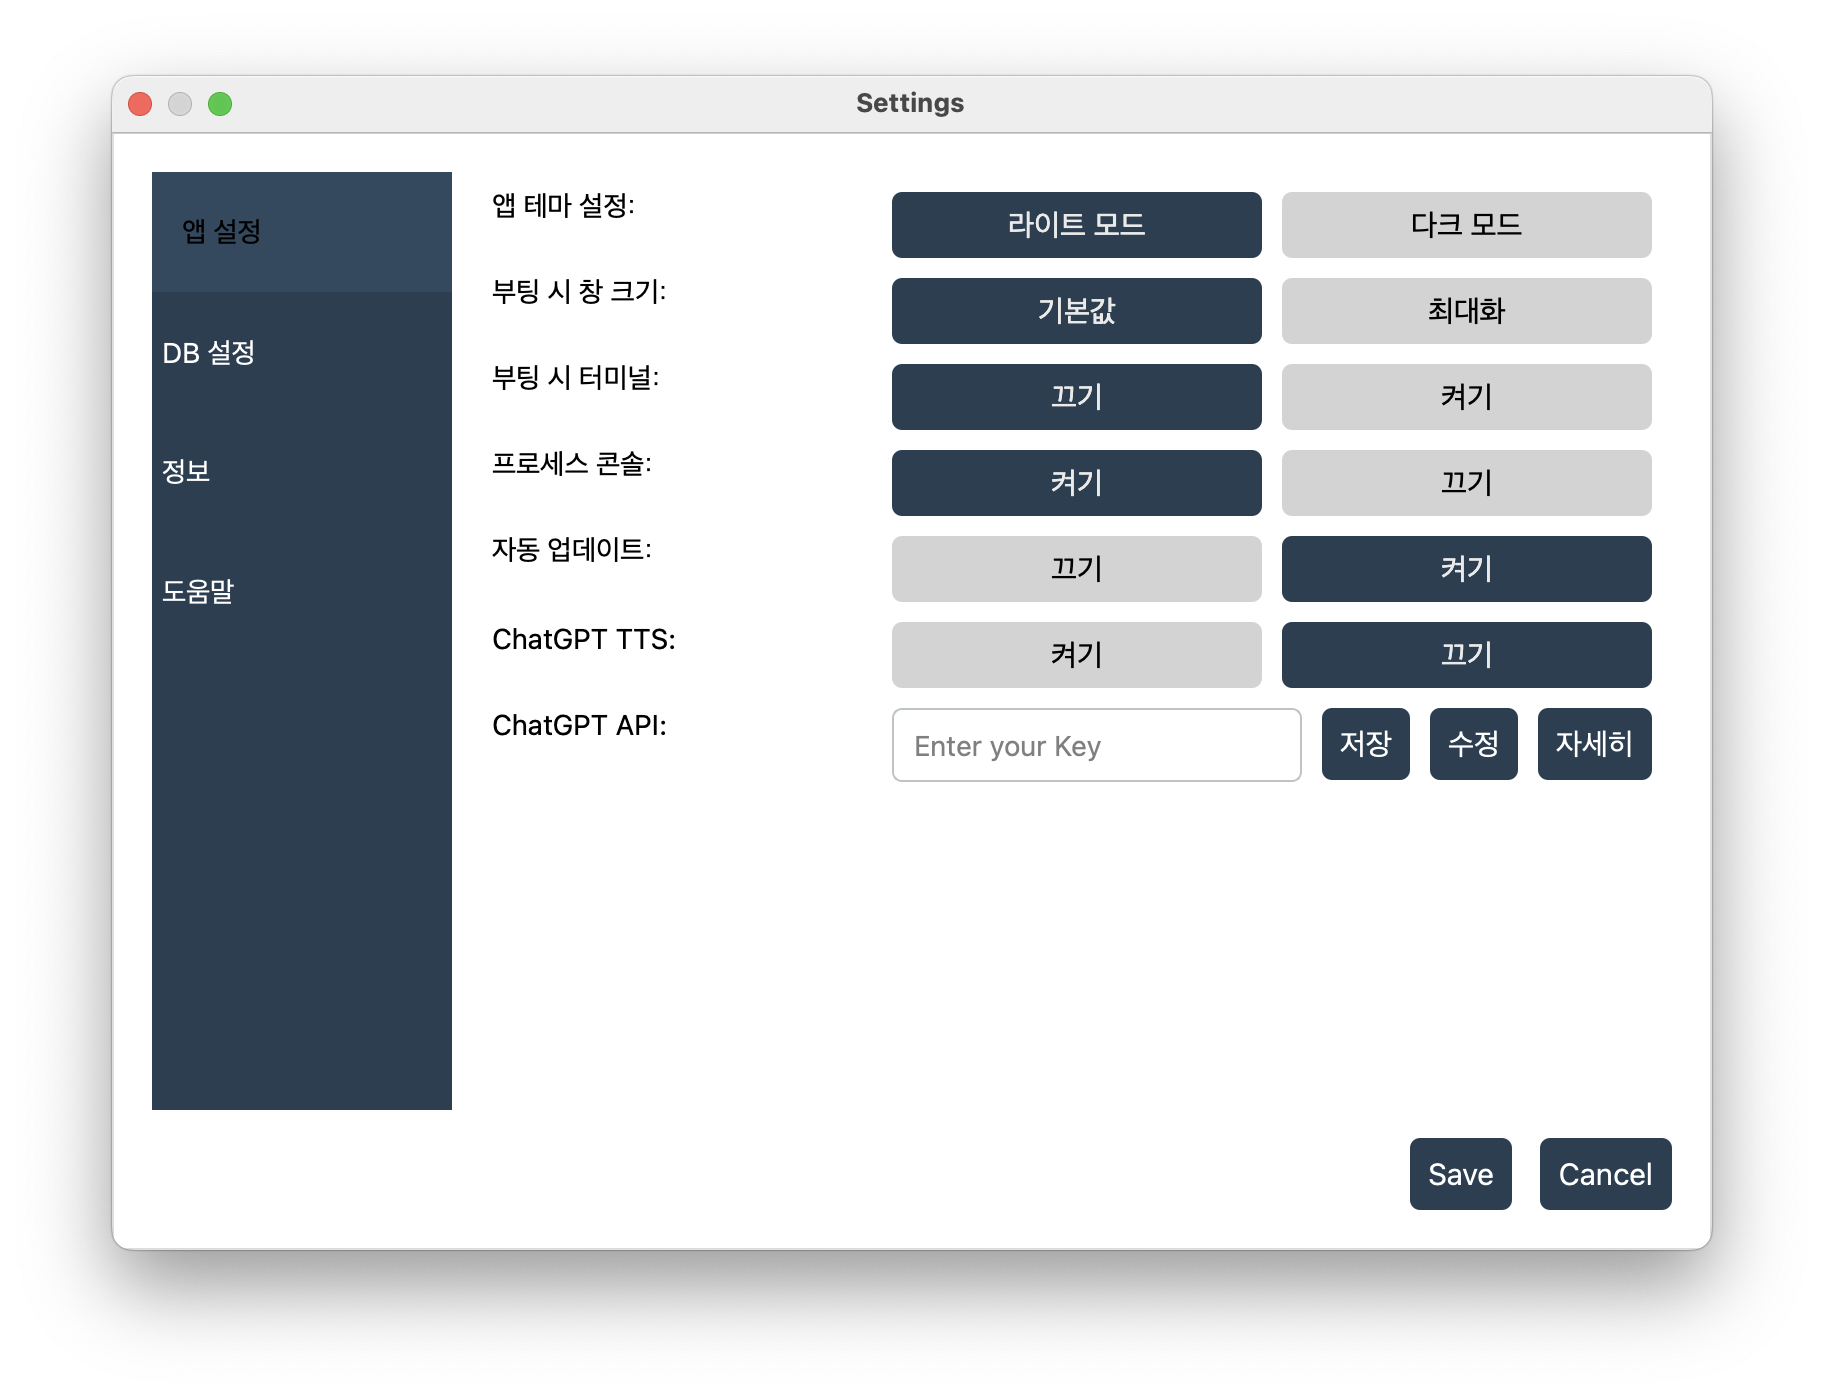Viewport: 1824px width, 1398px height.
Task: Click the Cancel button
Action: (x=1605, y=1174)
